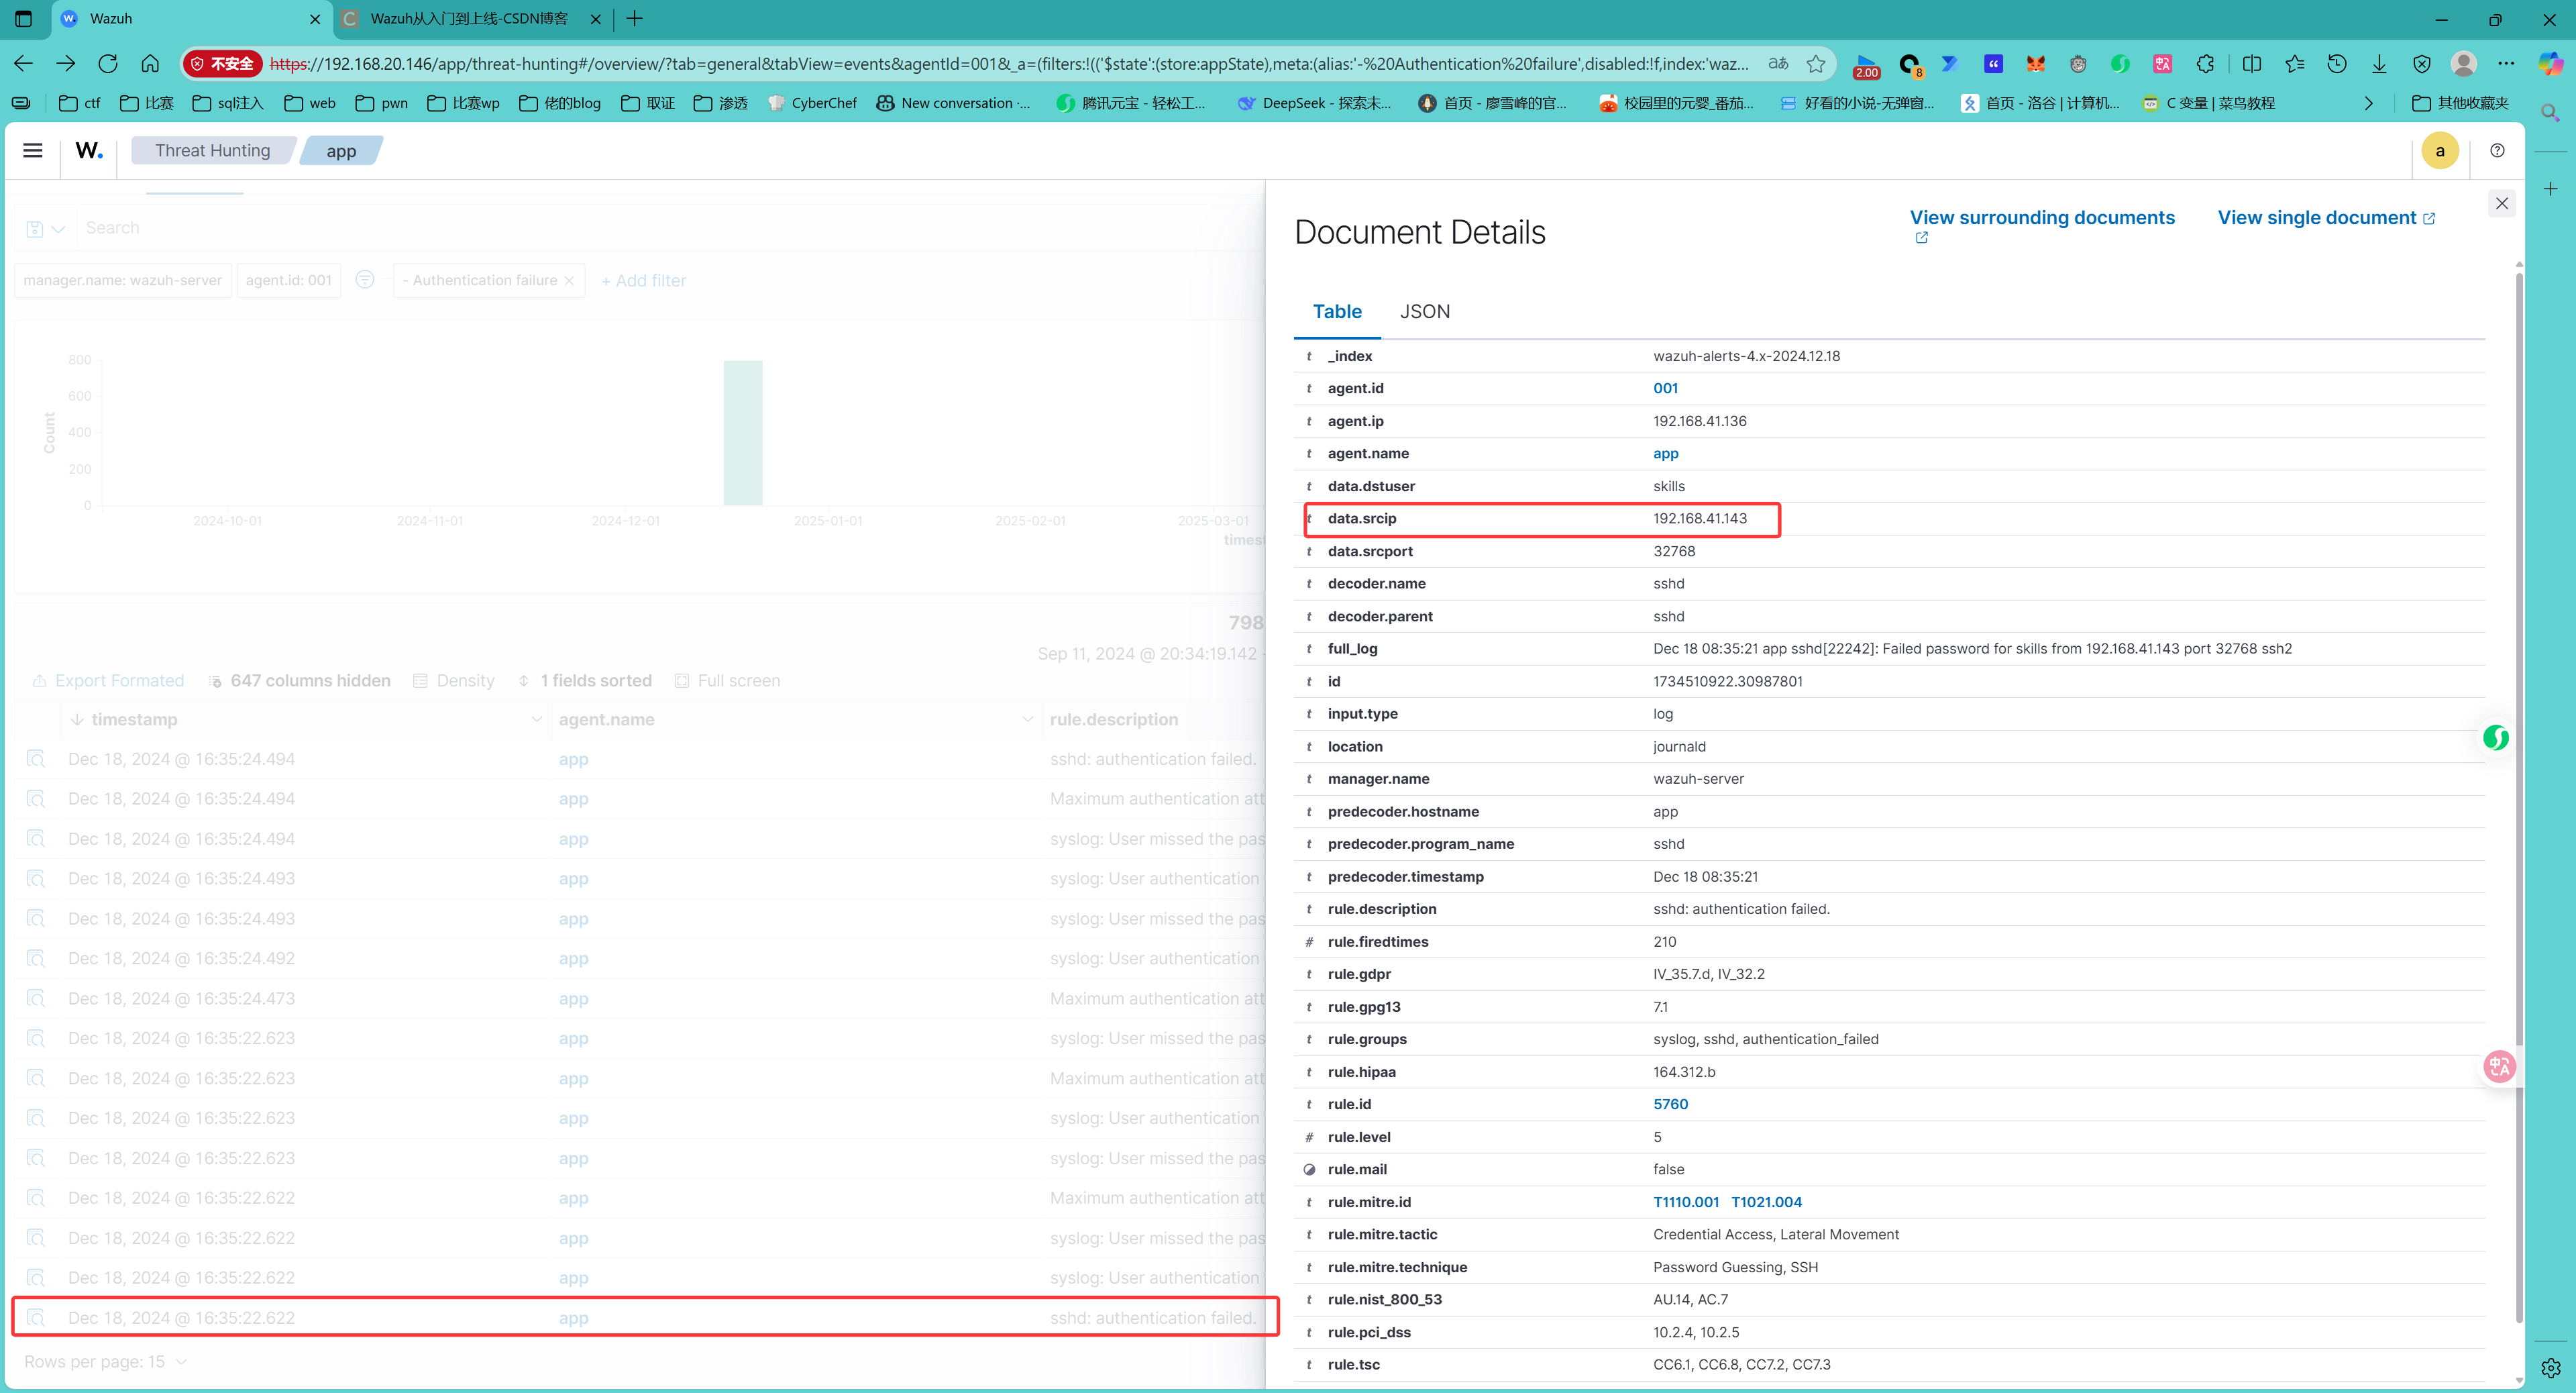This screenshot has height=1393, width=2576.
Task: Open the Wazuh hamburger navigation menu
Action: [33, 150]
